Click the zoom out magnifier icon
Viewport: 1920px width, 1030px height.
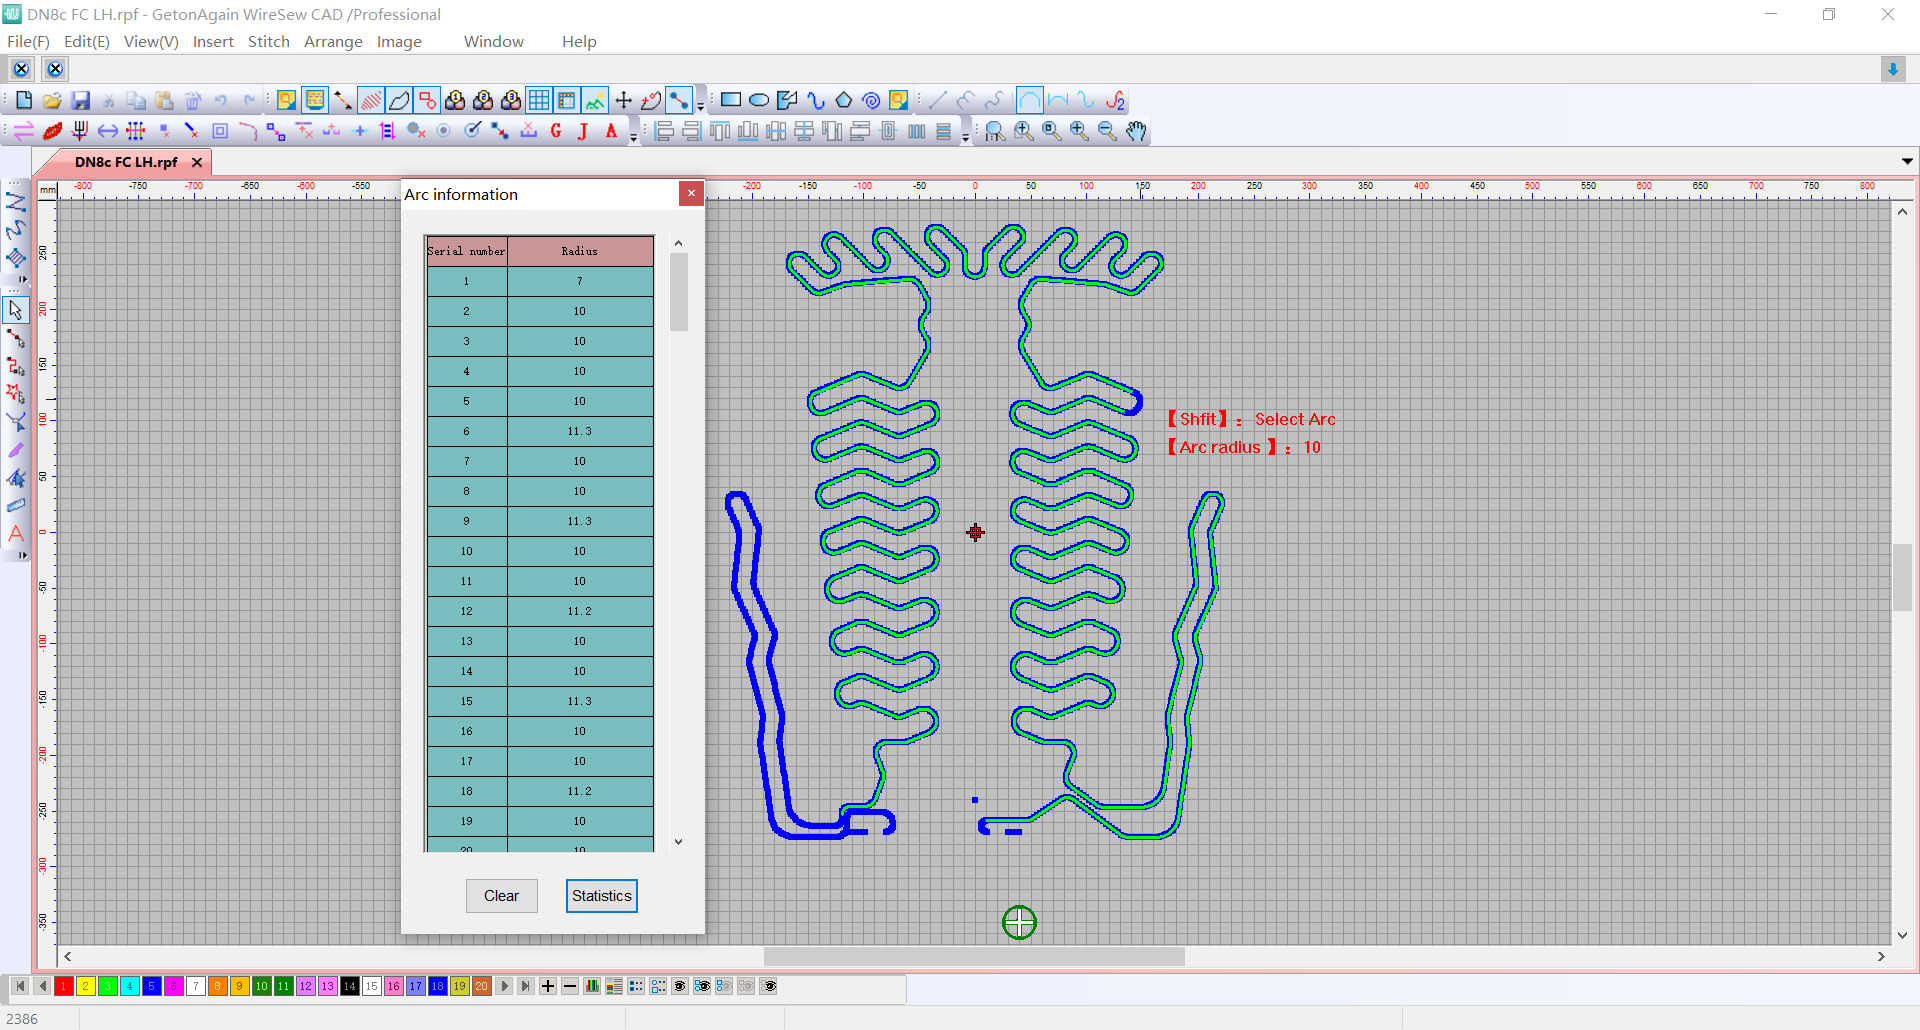pyautogui.click(x=1107, y=131)
